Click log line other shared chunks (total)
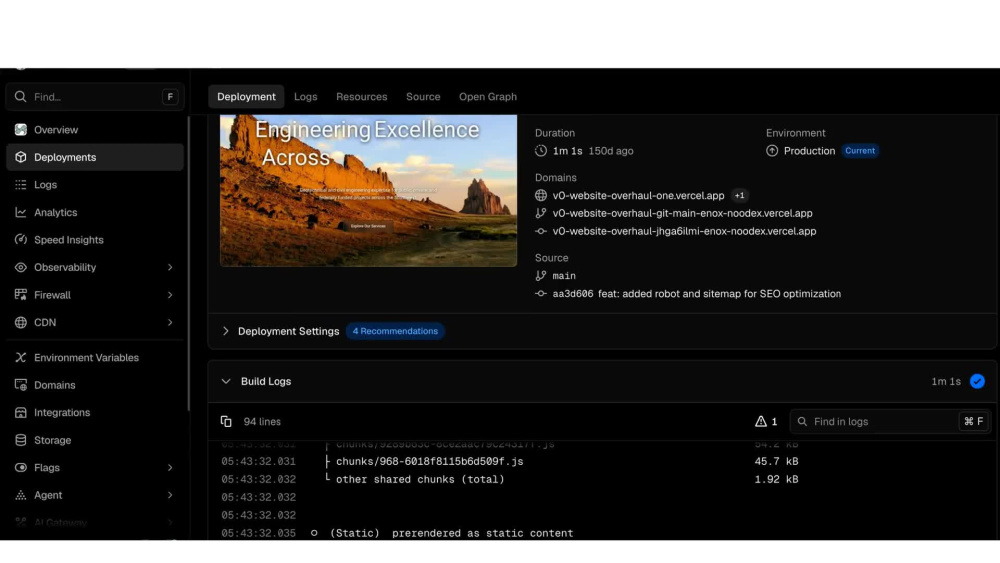The height and width of the screenshot is (563, 1000). click(420, 479)
